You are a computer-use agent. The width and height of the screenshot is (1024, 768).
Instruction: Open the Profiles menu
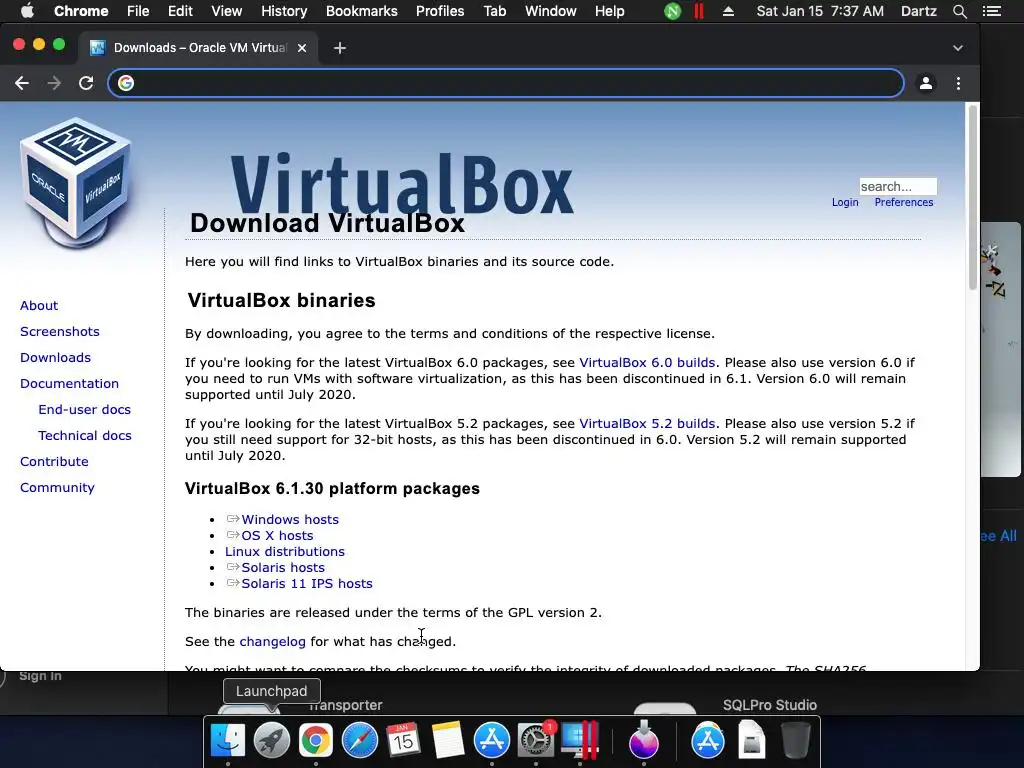click(440, 11)
